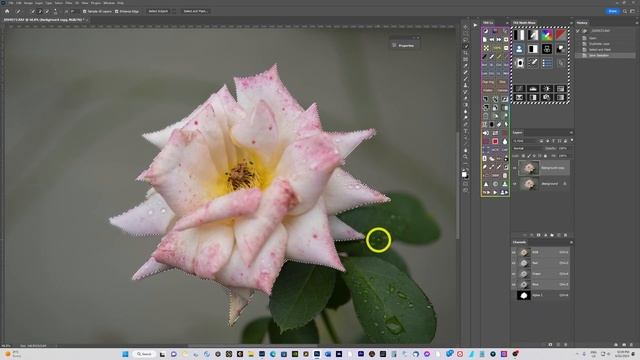
Task: Select the Brush tool
Action: (x=466, y=79)
